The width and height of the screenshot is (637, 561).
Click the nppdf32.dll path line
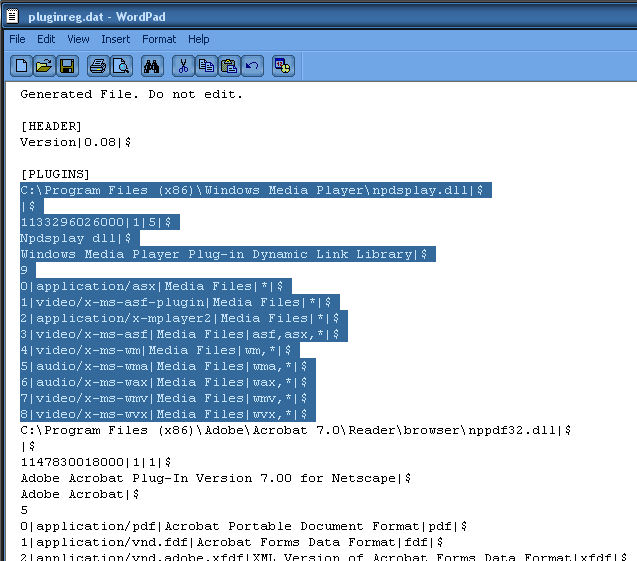[x=296, y=430]
